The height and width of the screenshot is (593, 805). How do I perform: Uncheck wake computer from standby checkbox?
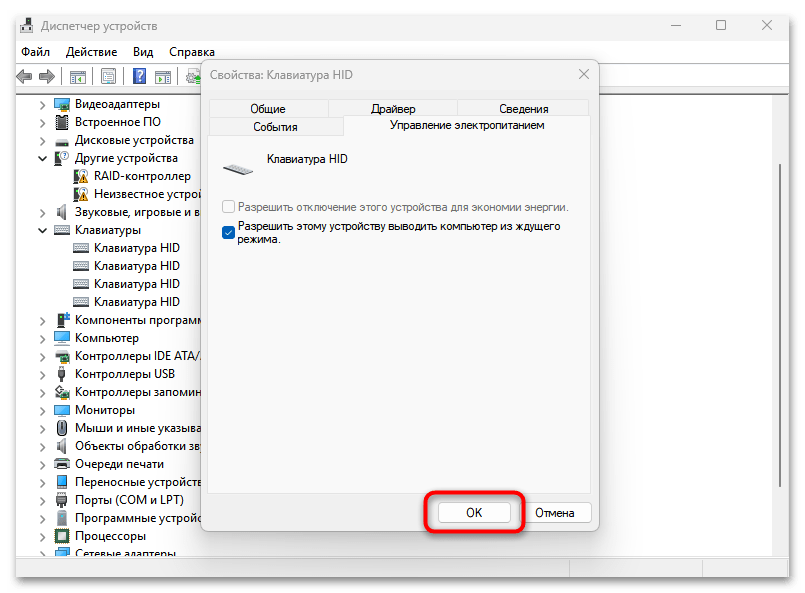[x=229, y=233]
